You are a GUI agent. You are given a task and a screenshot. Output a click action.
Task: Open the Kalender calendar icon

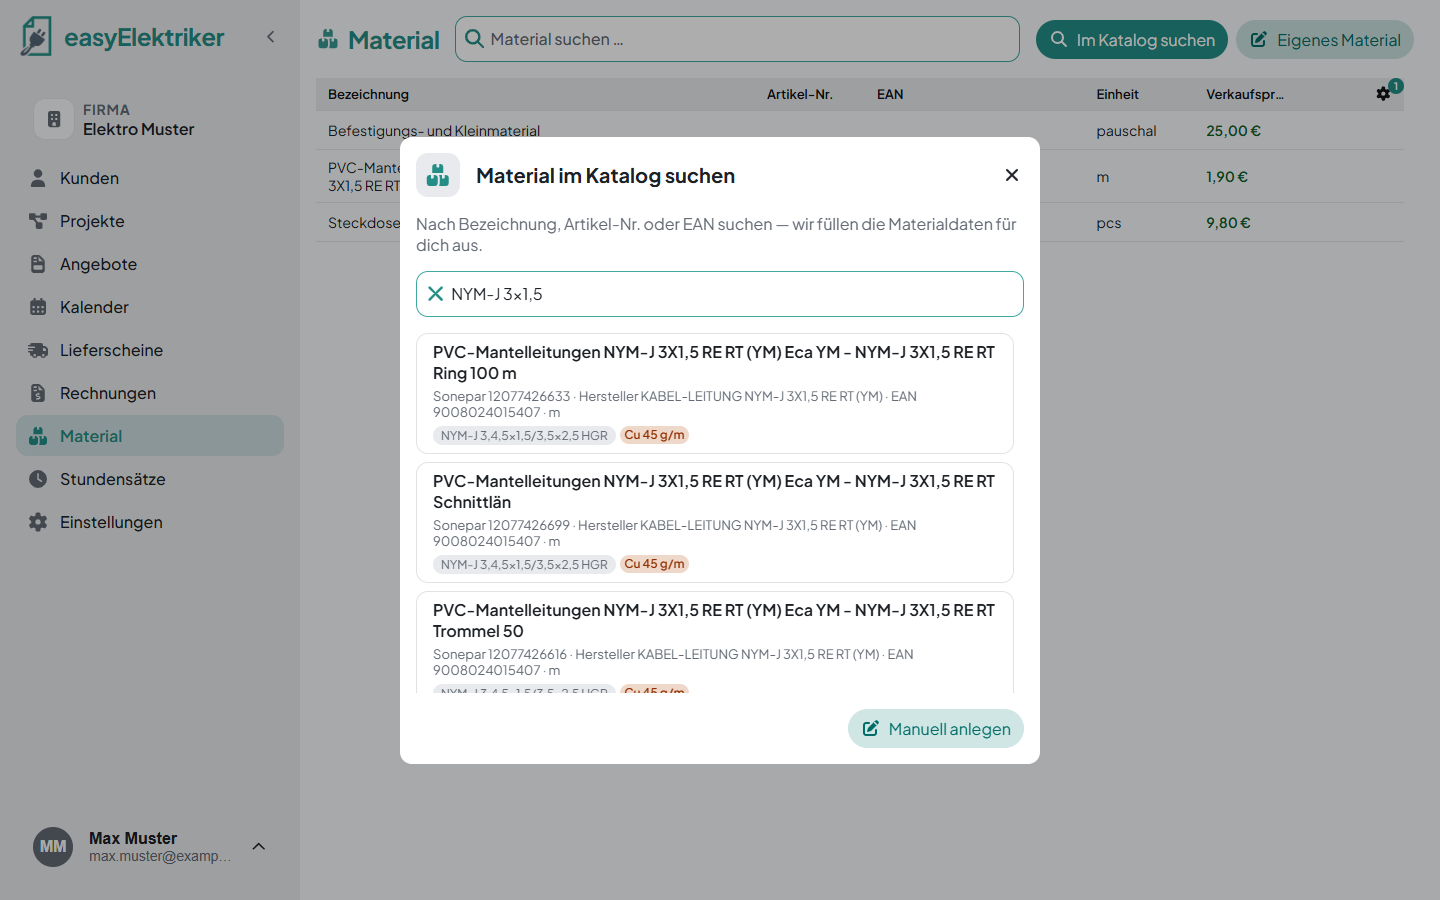(38, 307)
